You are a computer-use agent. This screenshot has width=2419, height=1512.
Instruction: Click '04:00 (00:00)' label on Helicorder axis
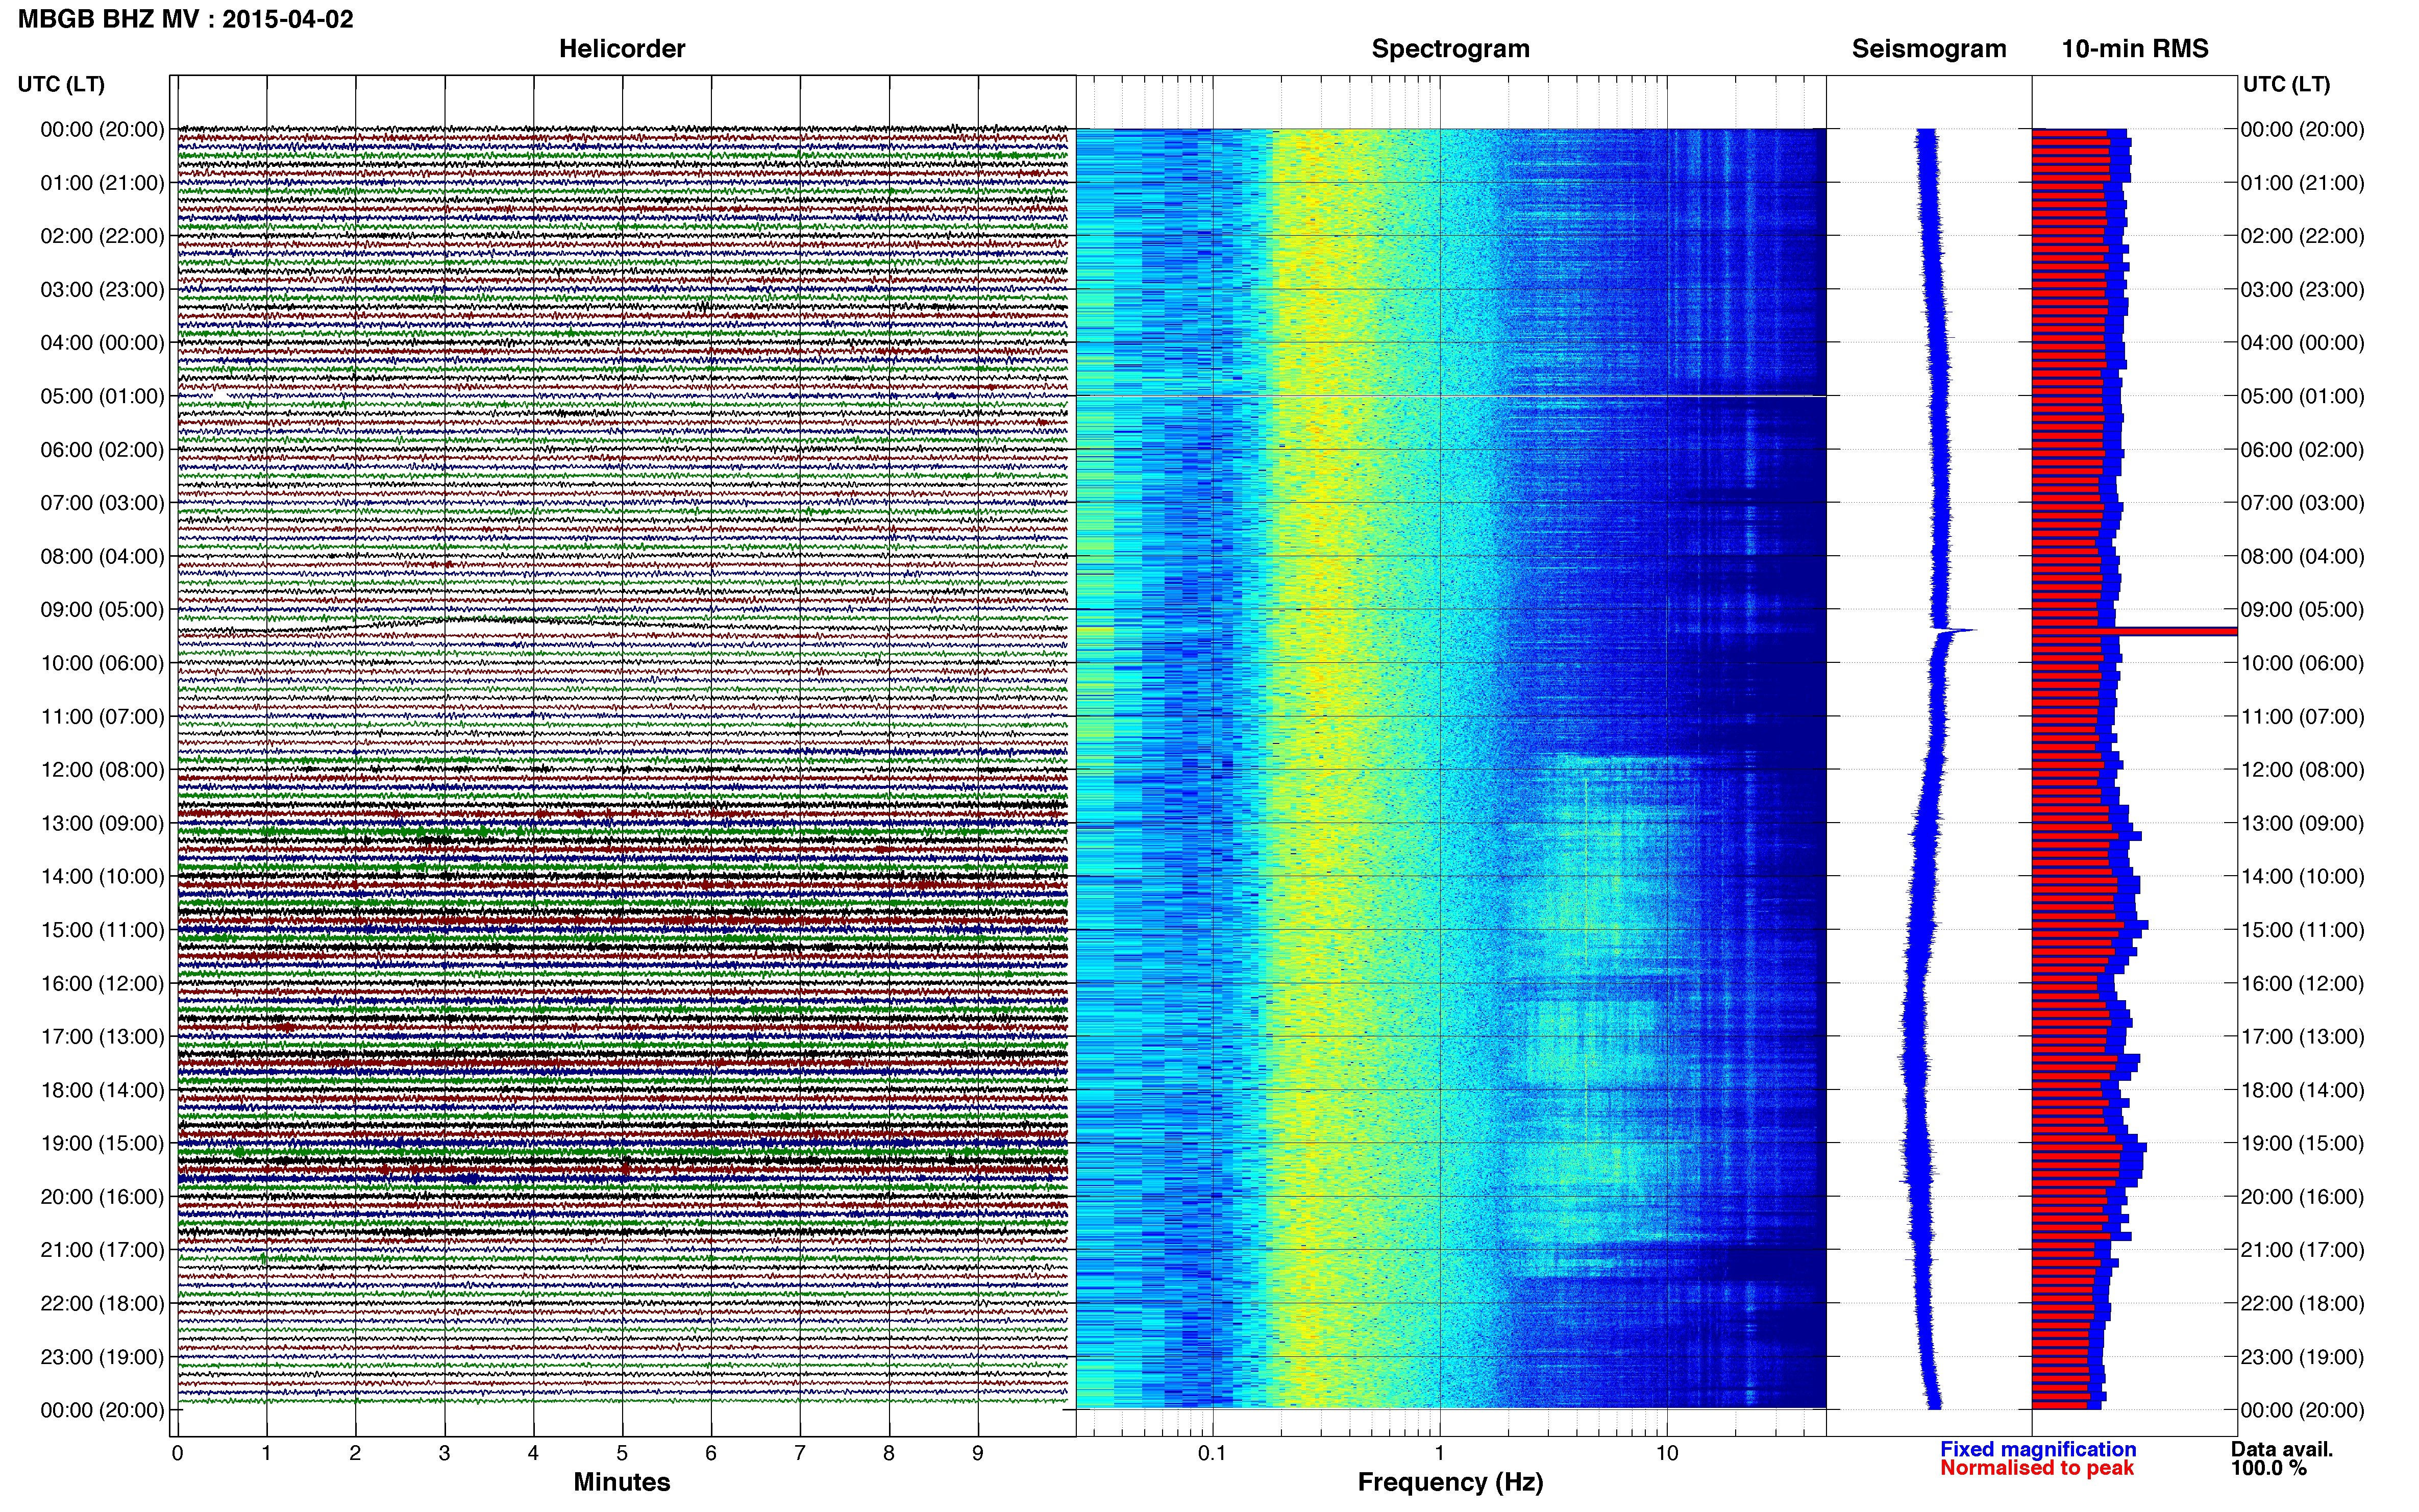[102, 343]
